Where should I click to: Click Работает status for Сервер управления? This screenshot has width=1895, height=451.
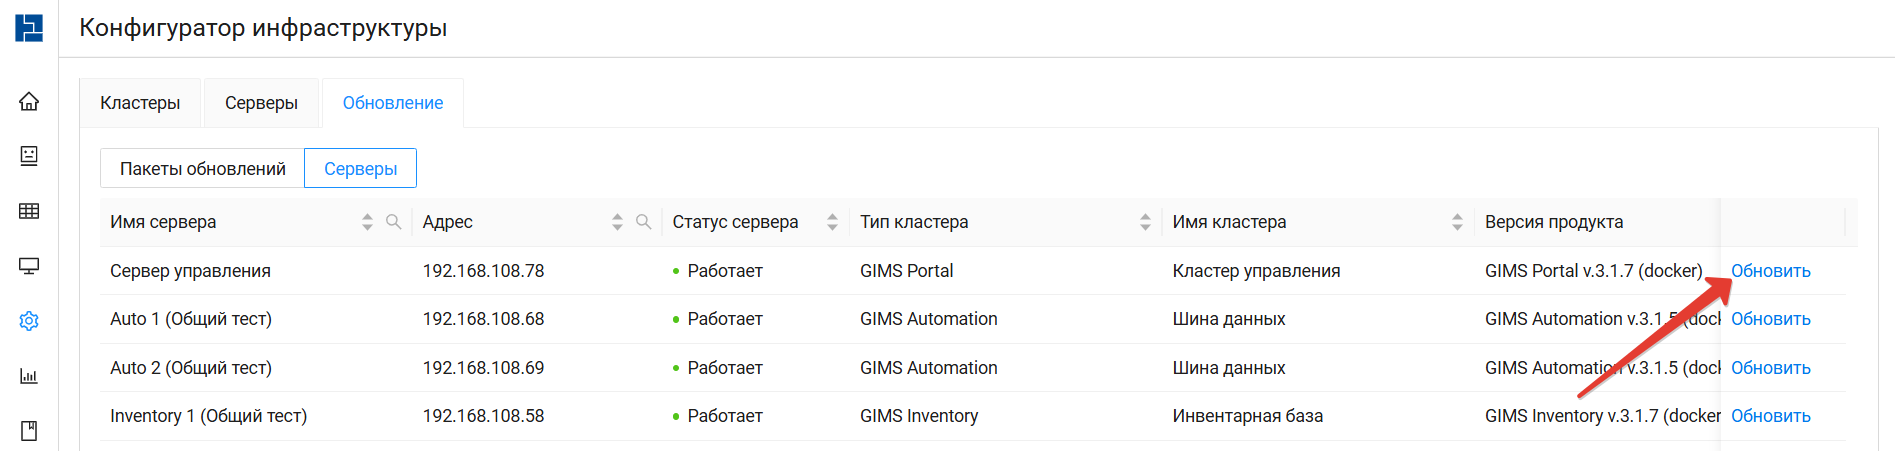718,271
